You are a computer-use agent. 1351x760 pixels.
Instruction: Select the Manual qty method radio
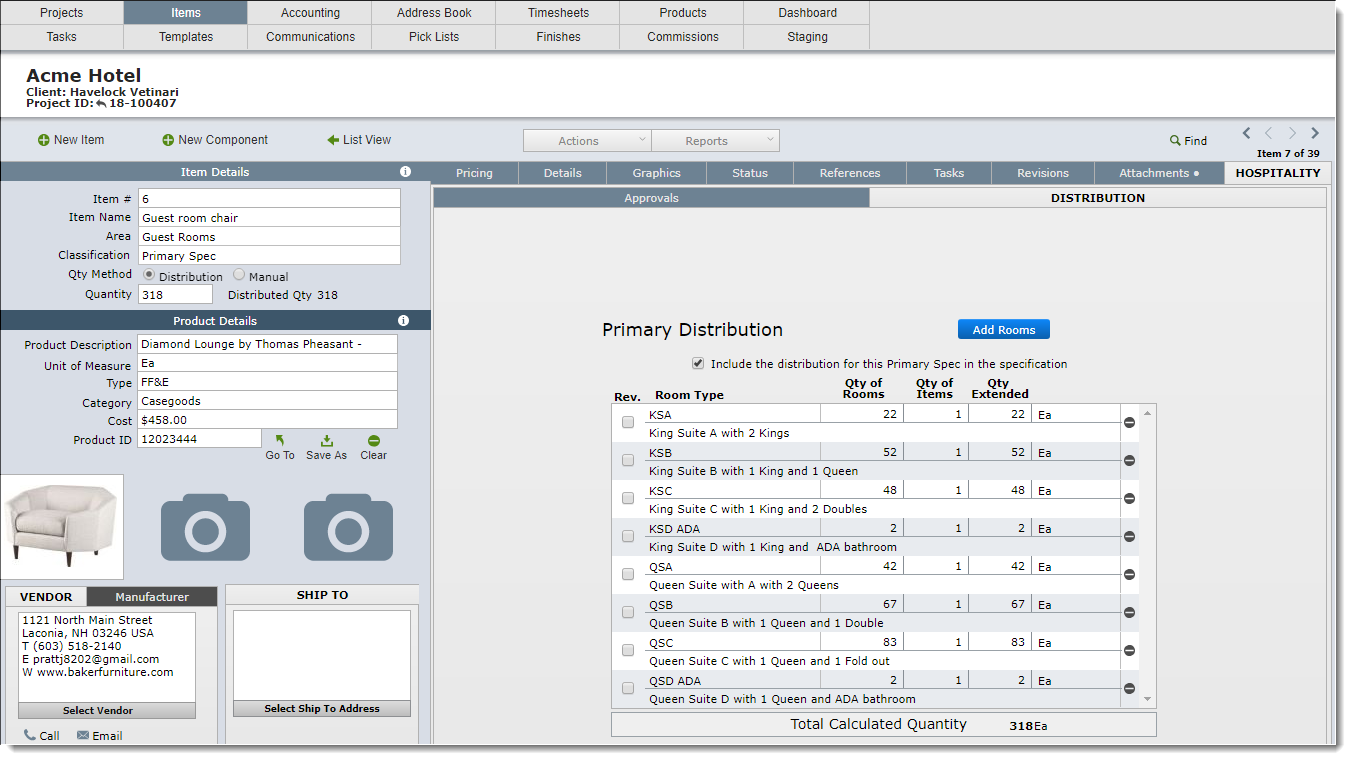click(239, 275)
